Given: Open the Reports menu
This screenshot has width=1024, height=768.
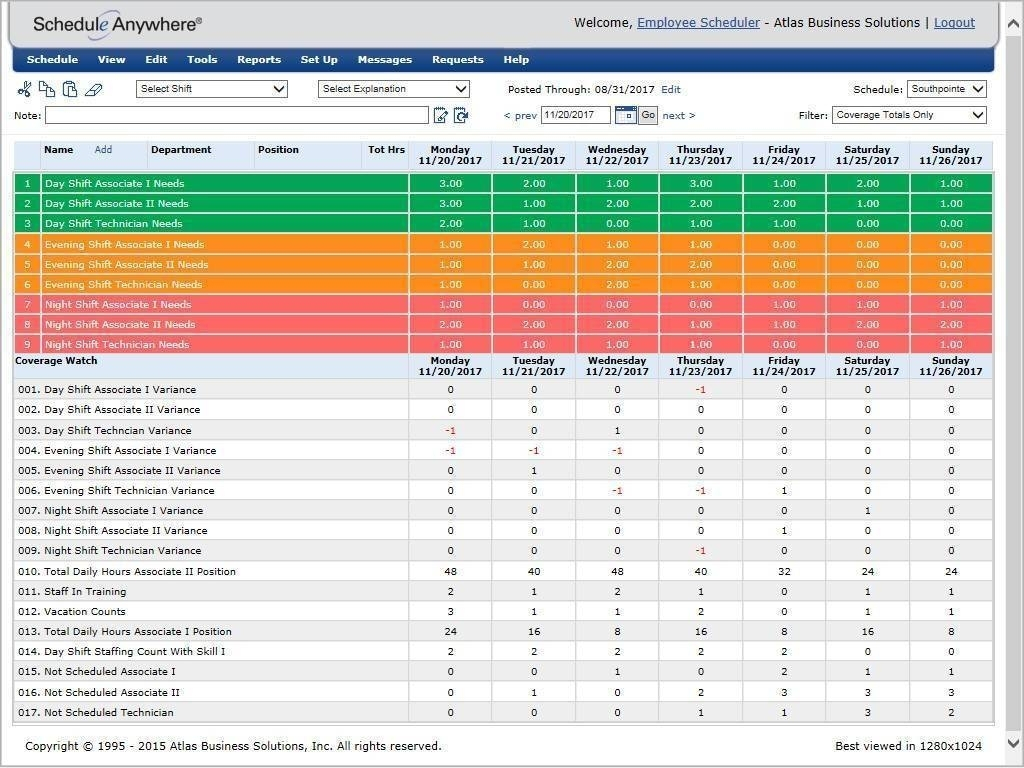Looking at the screenshot, I should click(x=259, y=60).
